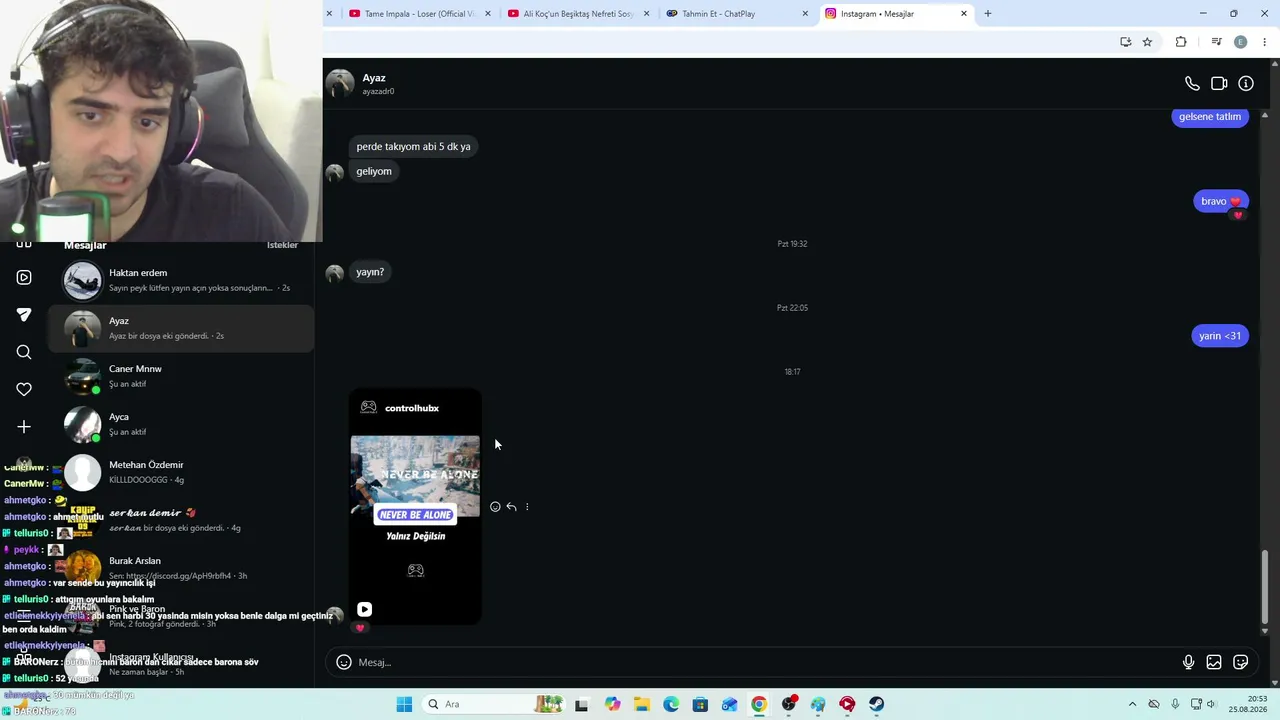Open File Explorer from taskbar
The image size is (1280, 720).
coord(641,704)
